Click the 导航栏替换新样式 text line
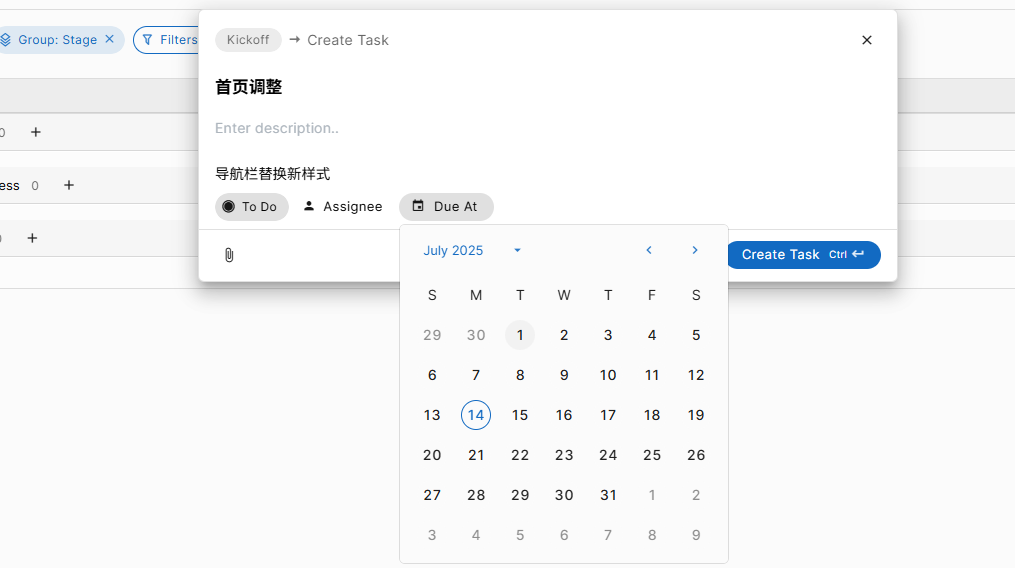 tap(273, 174)
